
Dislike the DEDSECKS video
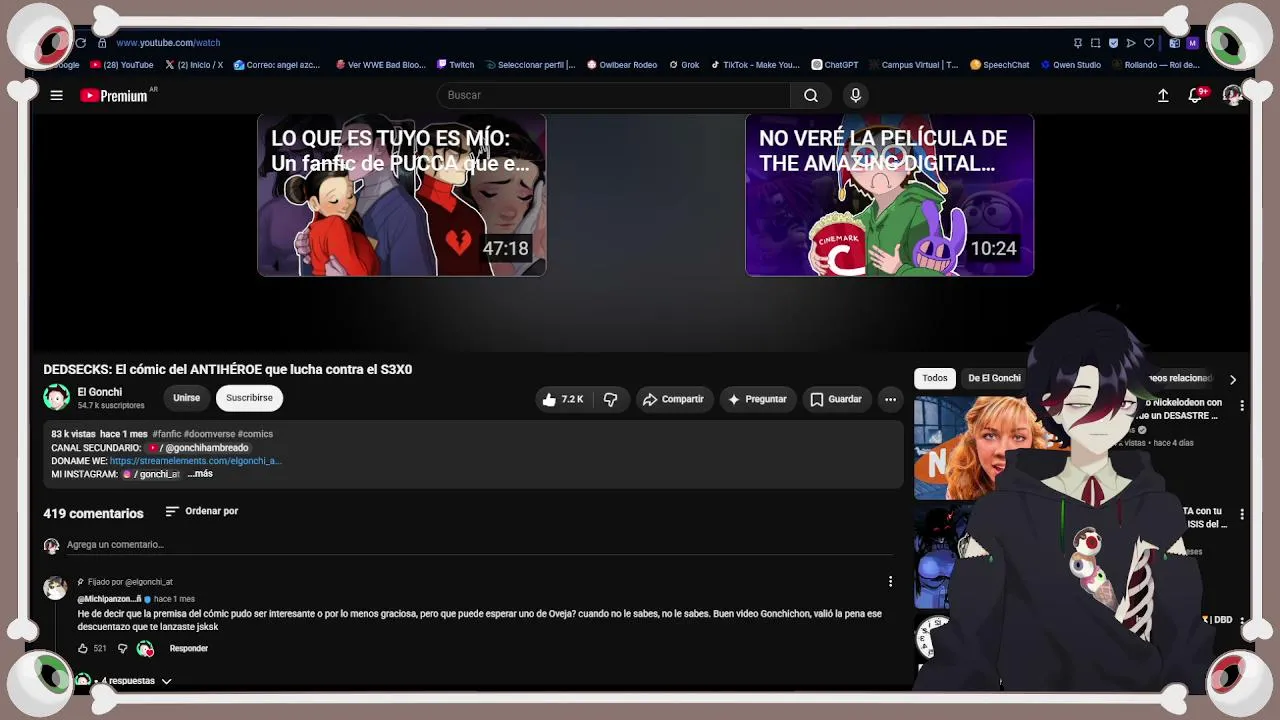point(610,399)
